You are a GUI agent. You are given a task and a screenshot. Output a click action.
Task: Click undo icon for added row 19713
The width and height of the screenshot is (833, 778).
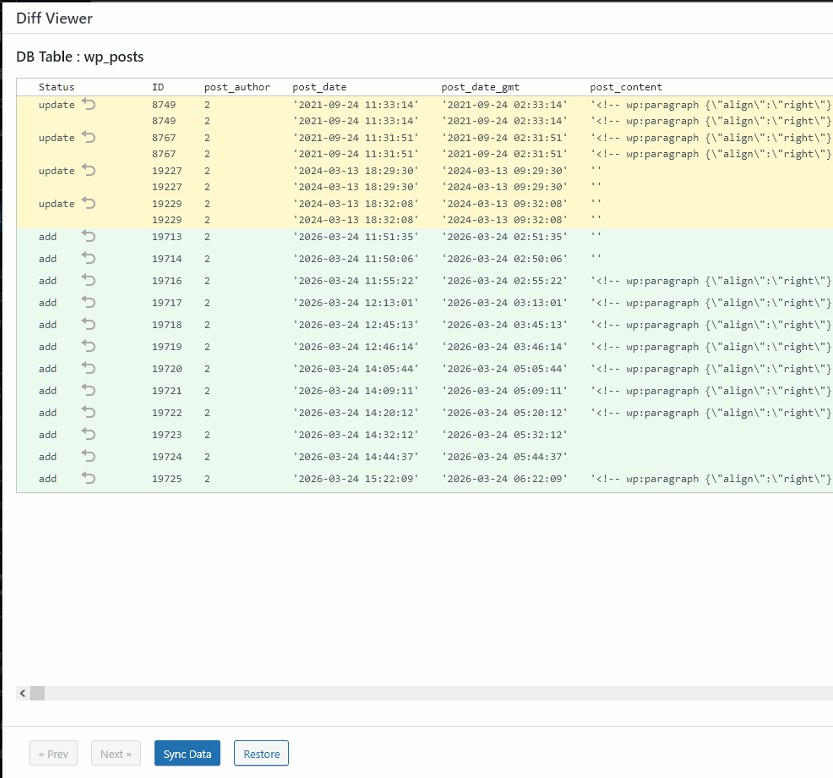(x=88, y=236)
